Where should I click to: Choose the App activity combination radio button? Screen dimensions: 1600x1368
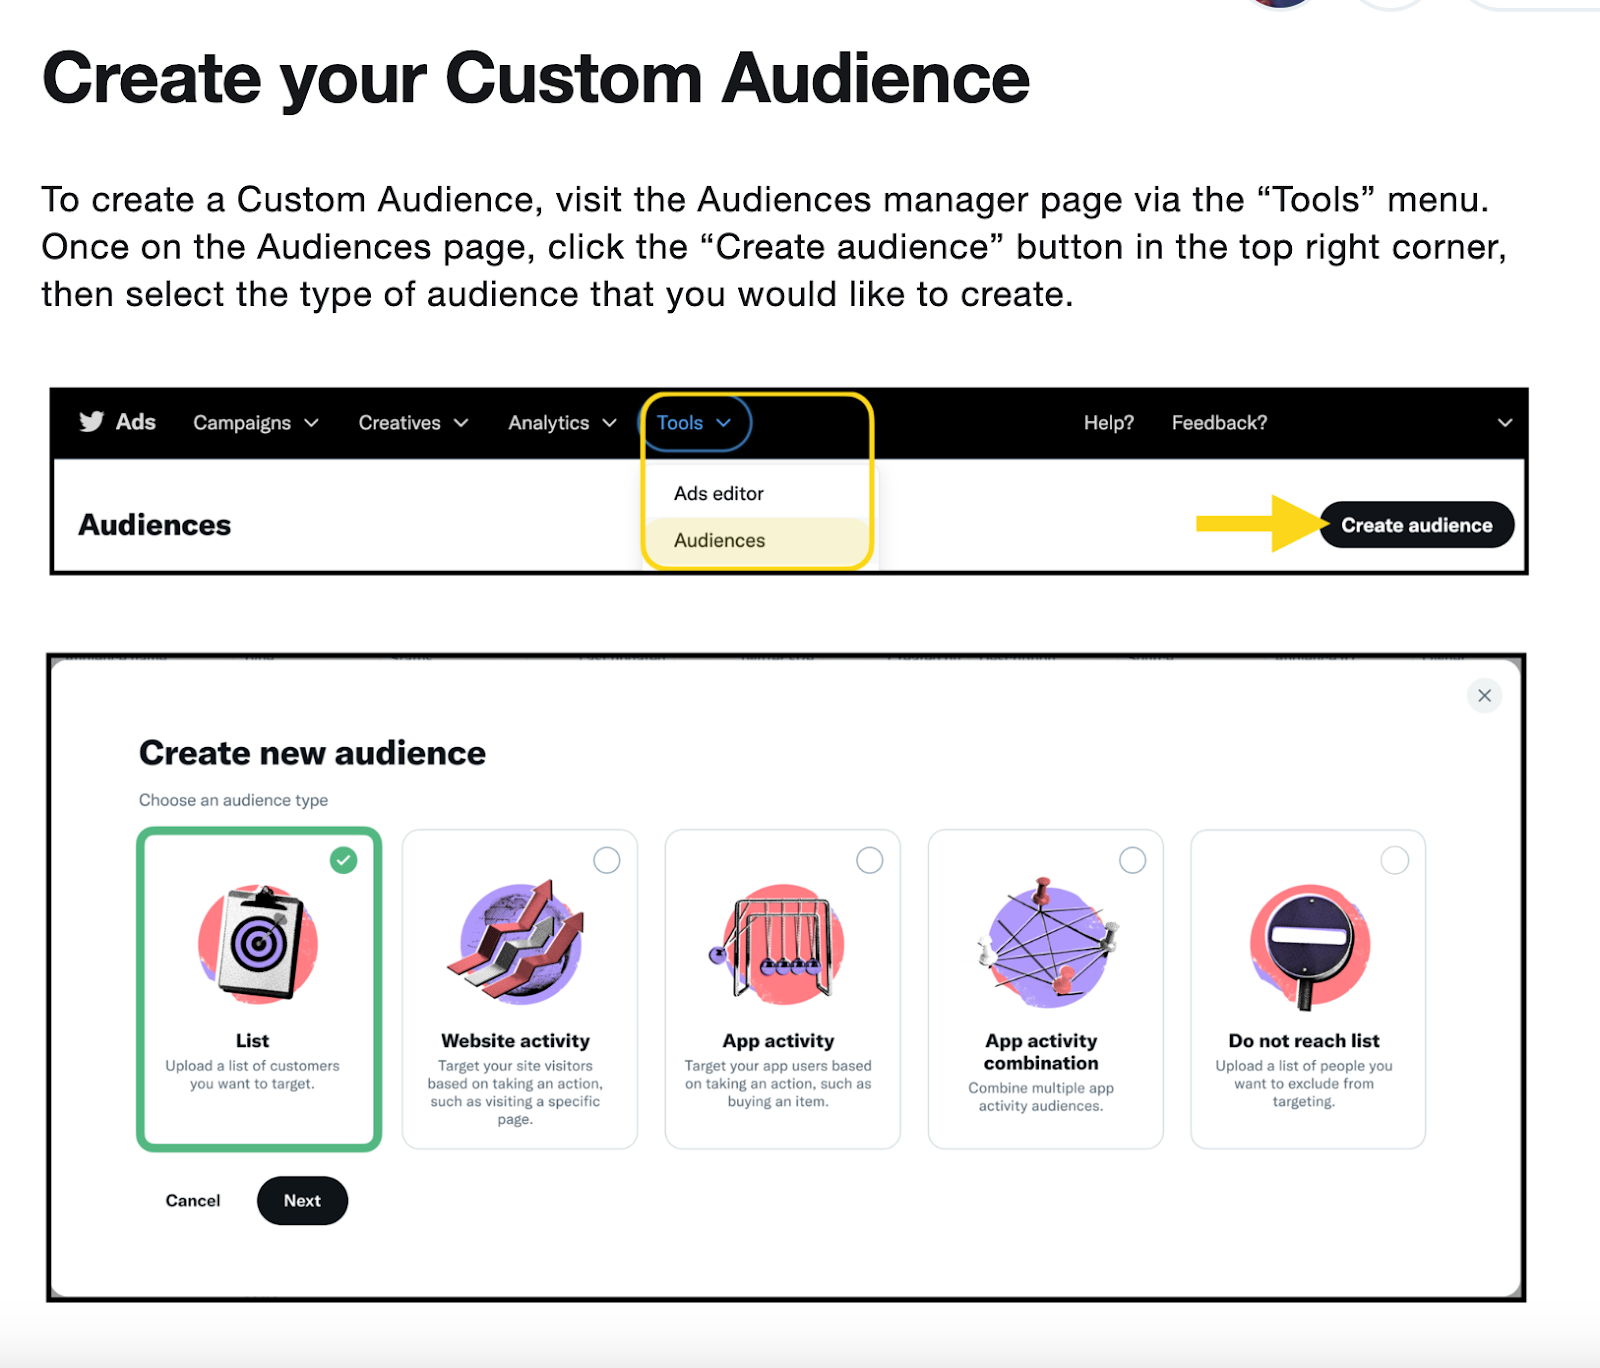[1132, 860]
